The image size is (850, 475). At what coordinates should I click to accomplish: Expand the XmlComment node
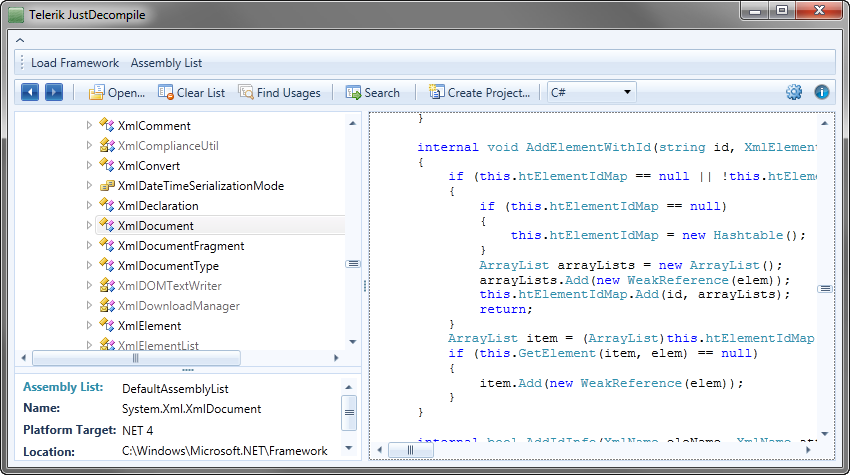pyautogui.click(x=89, y=125)
